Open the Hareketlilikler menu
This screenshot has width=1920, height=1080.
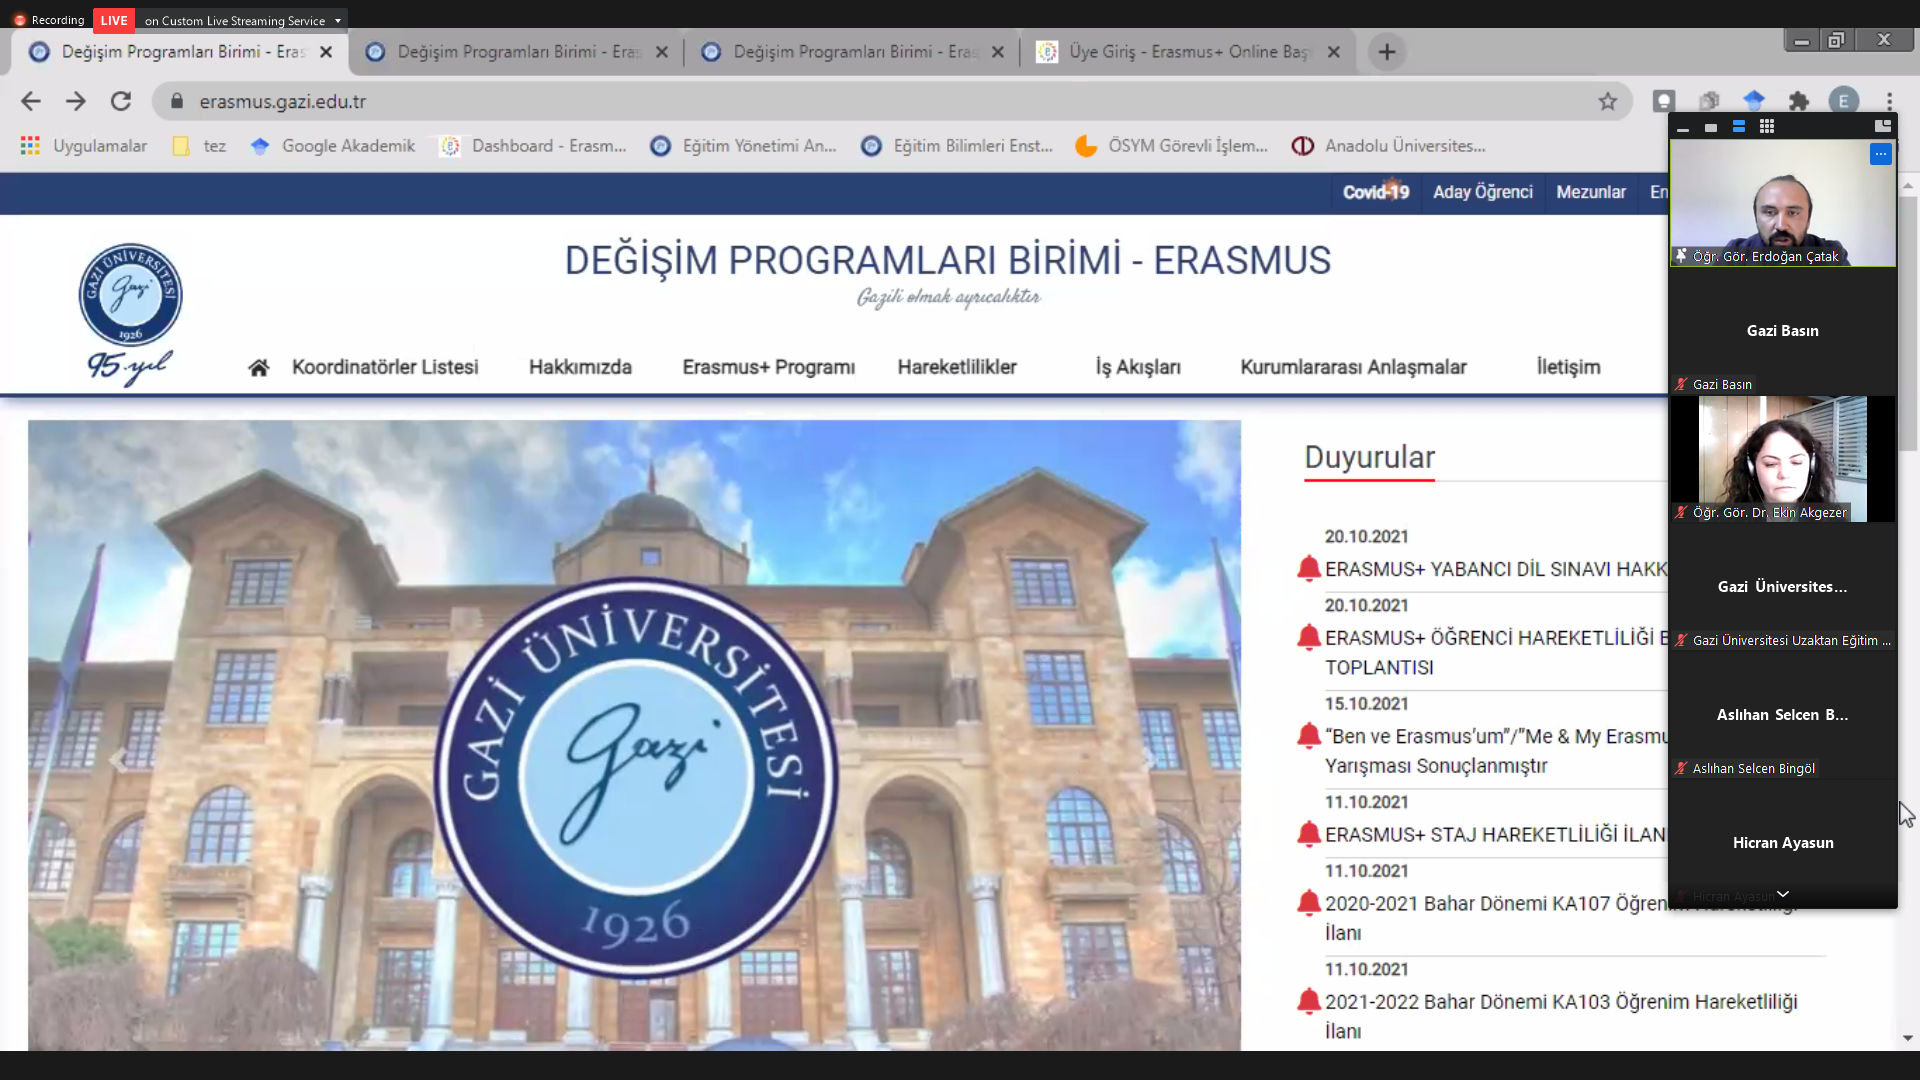point(956,367)
